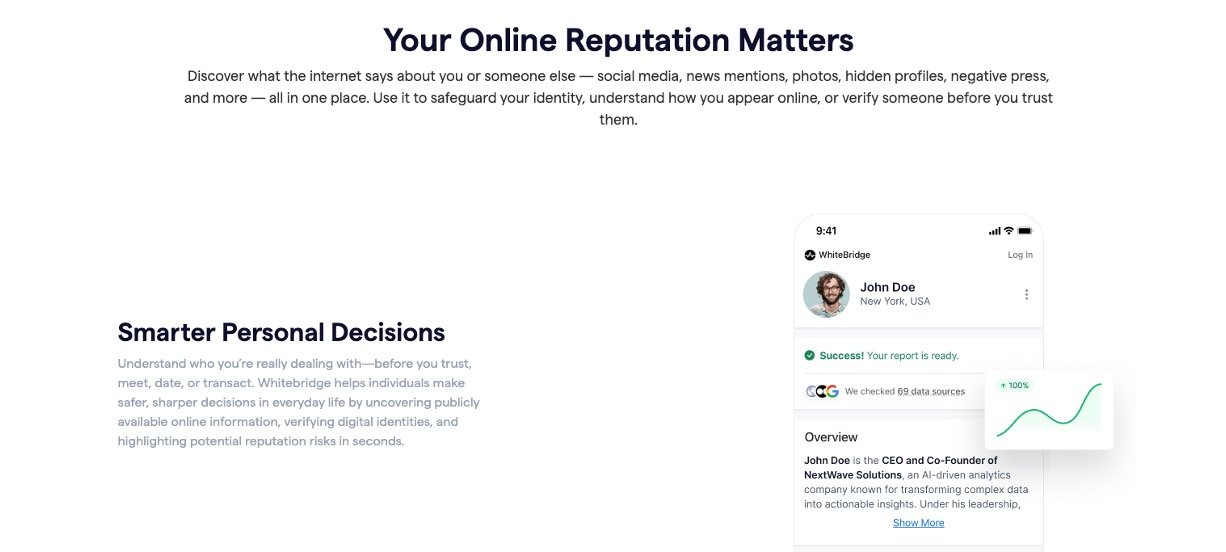Screen dimensions: 1226x552
Task: Click the John Doe name label
Action: [887, 287]
